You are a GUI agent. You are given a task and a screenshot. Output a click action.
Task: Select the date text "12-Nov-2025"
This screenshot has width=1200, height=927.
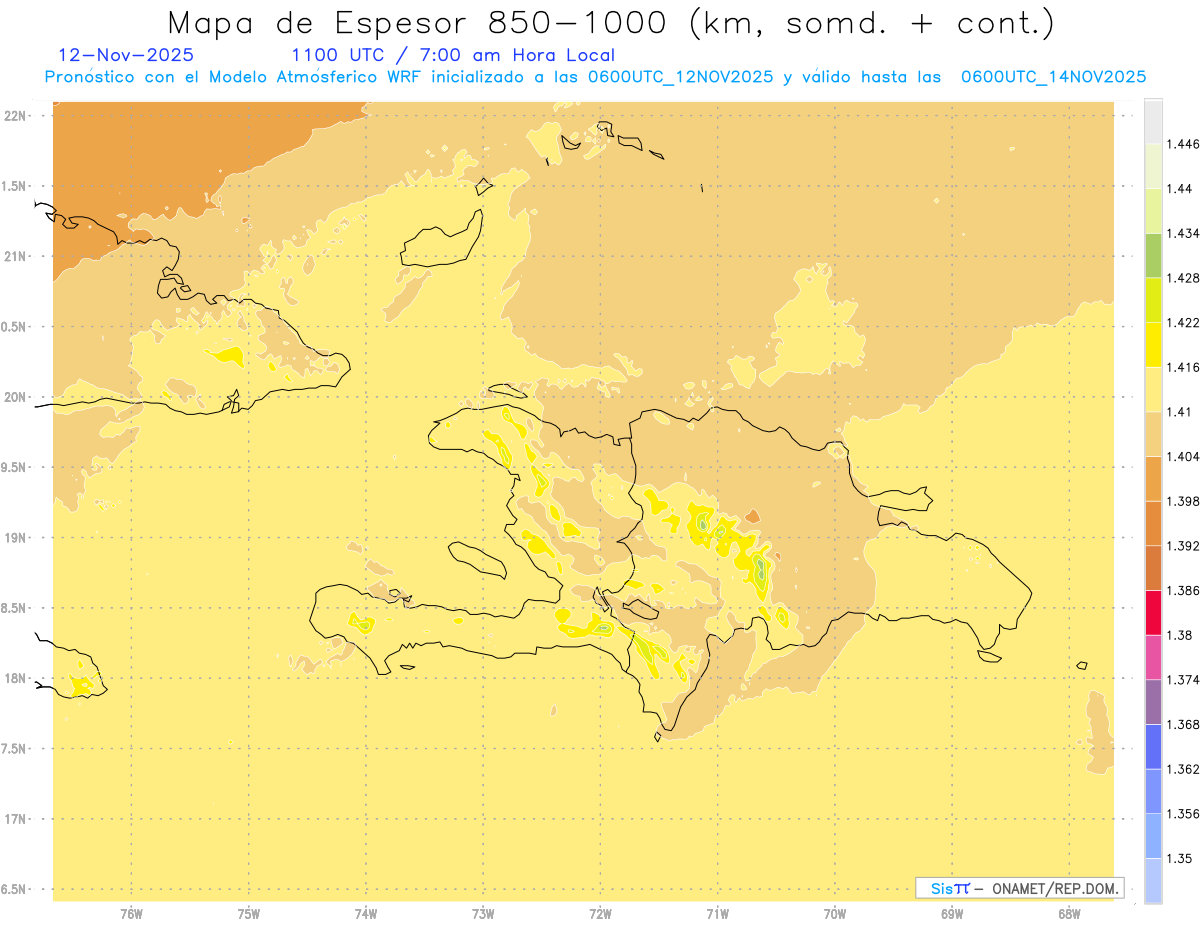126,56
